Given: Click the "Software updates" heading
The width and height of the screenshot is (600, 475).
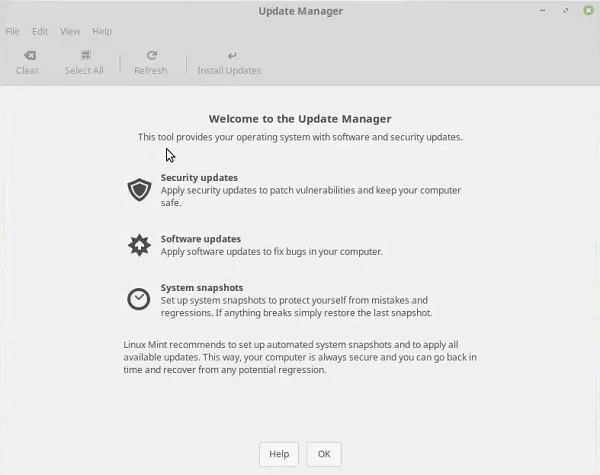Looking at the screenshot, I should pos(201,239).
